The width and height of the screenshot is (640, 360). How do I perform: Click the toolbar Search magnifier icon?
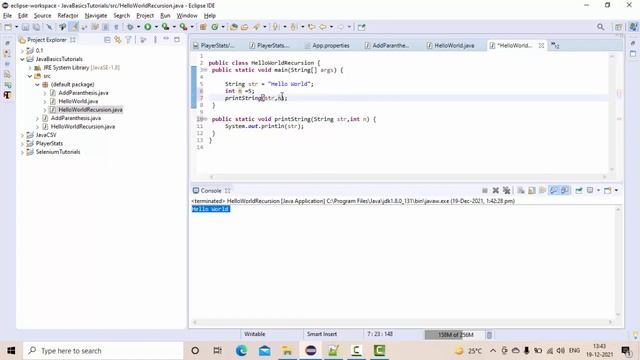600,27
